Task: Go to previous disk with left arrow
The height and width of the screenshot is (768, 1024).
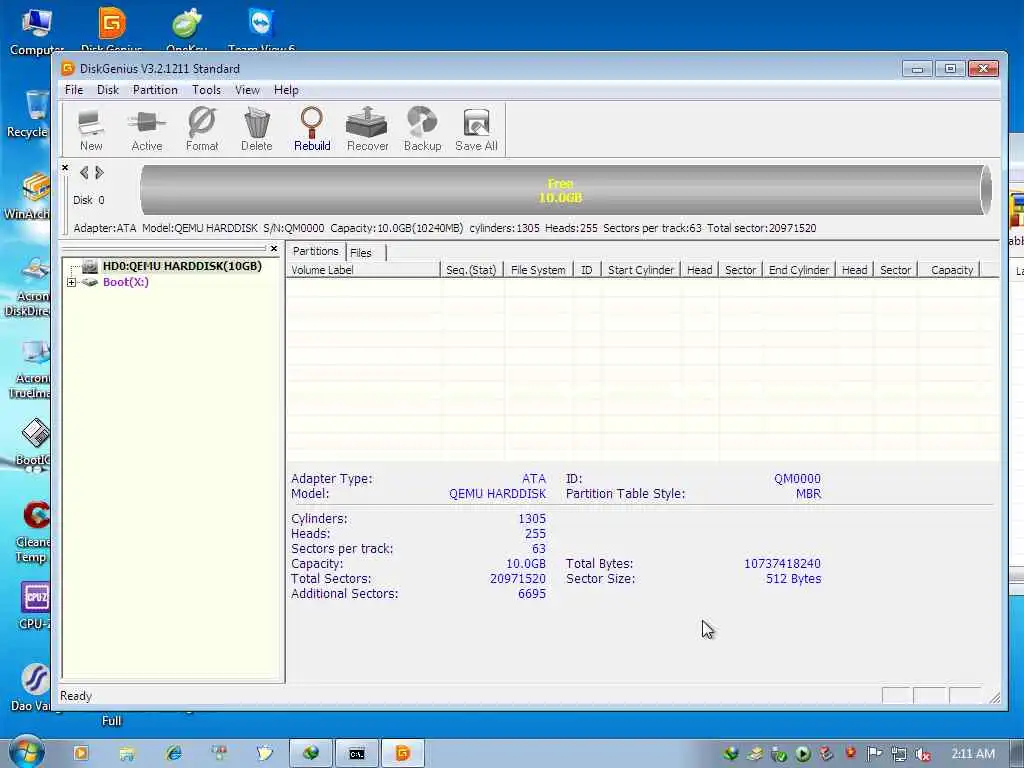Action: point(84,172)
